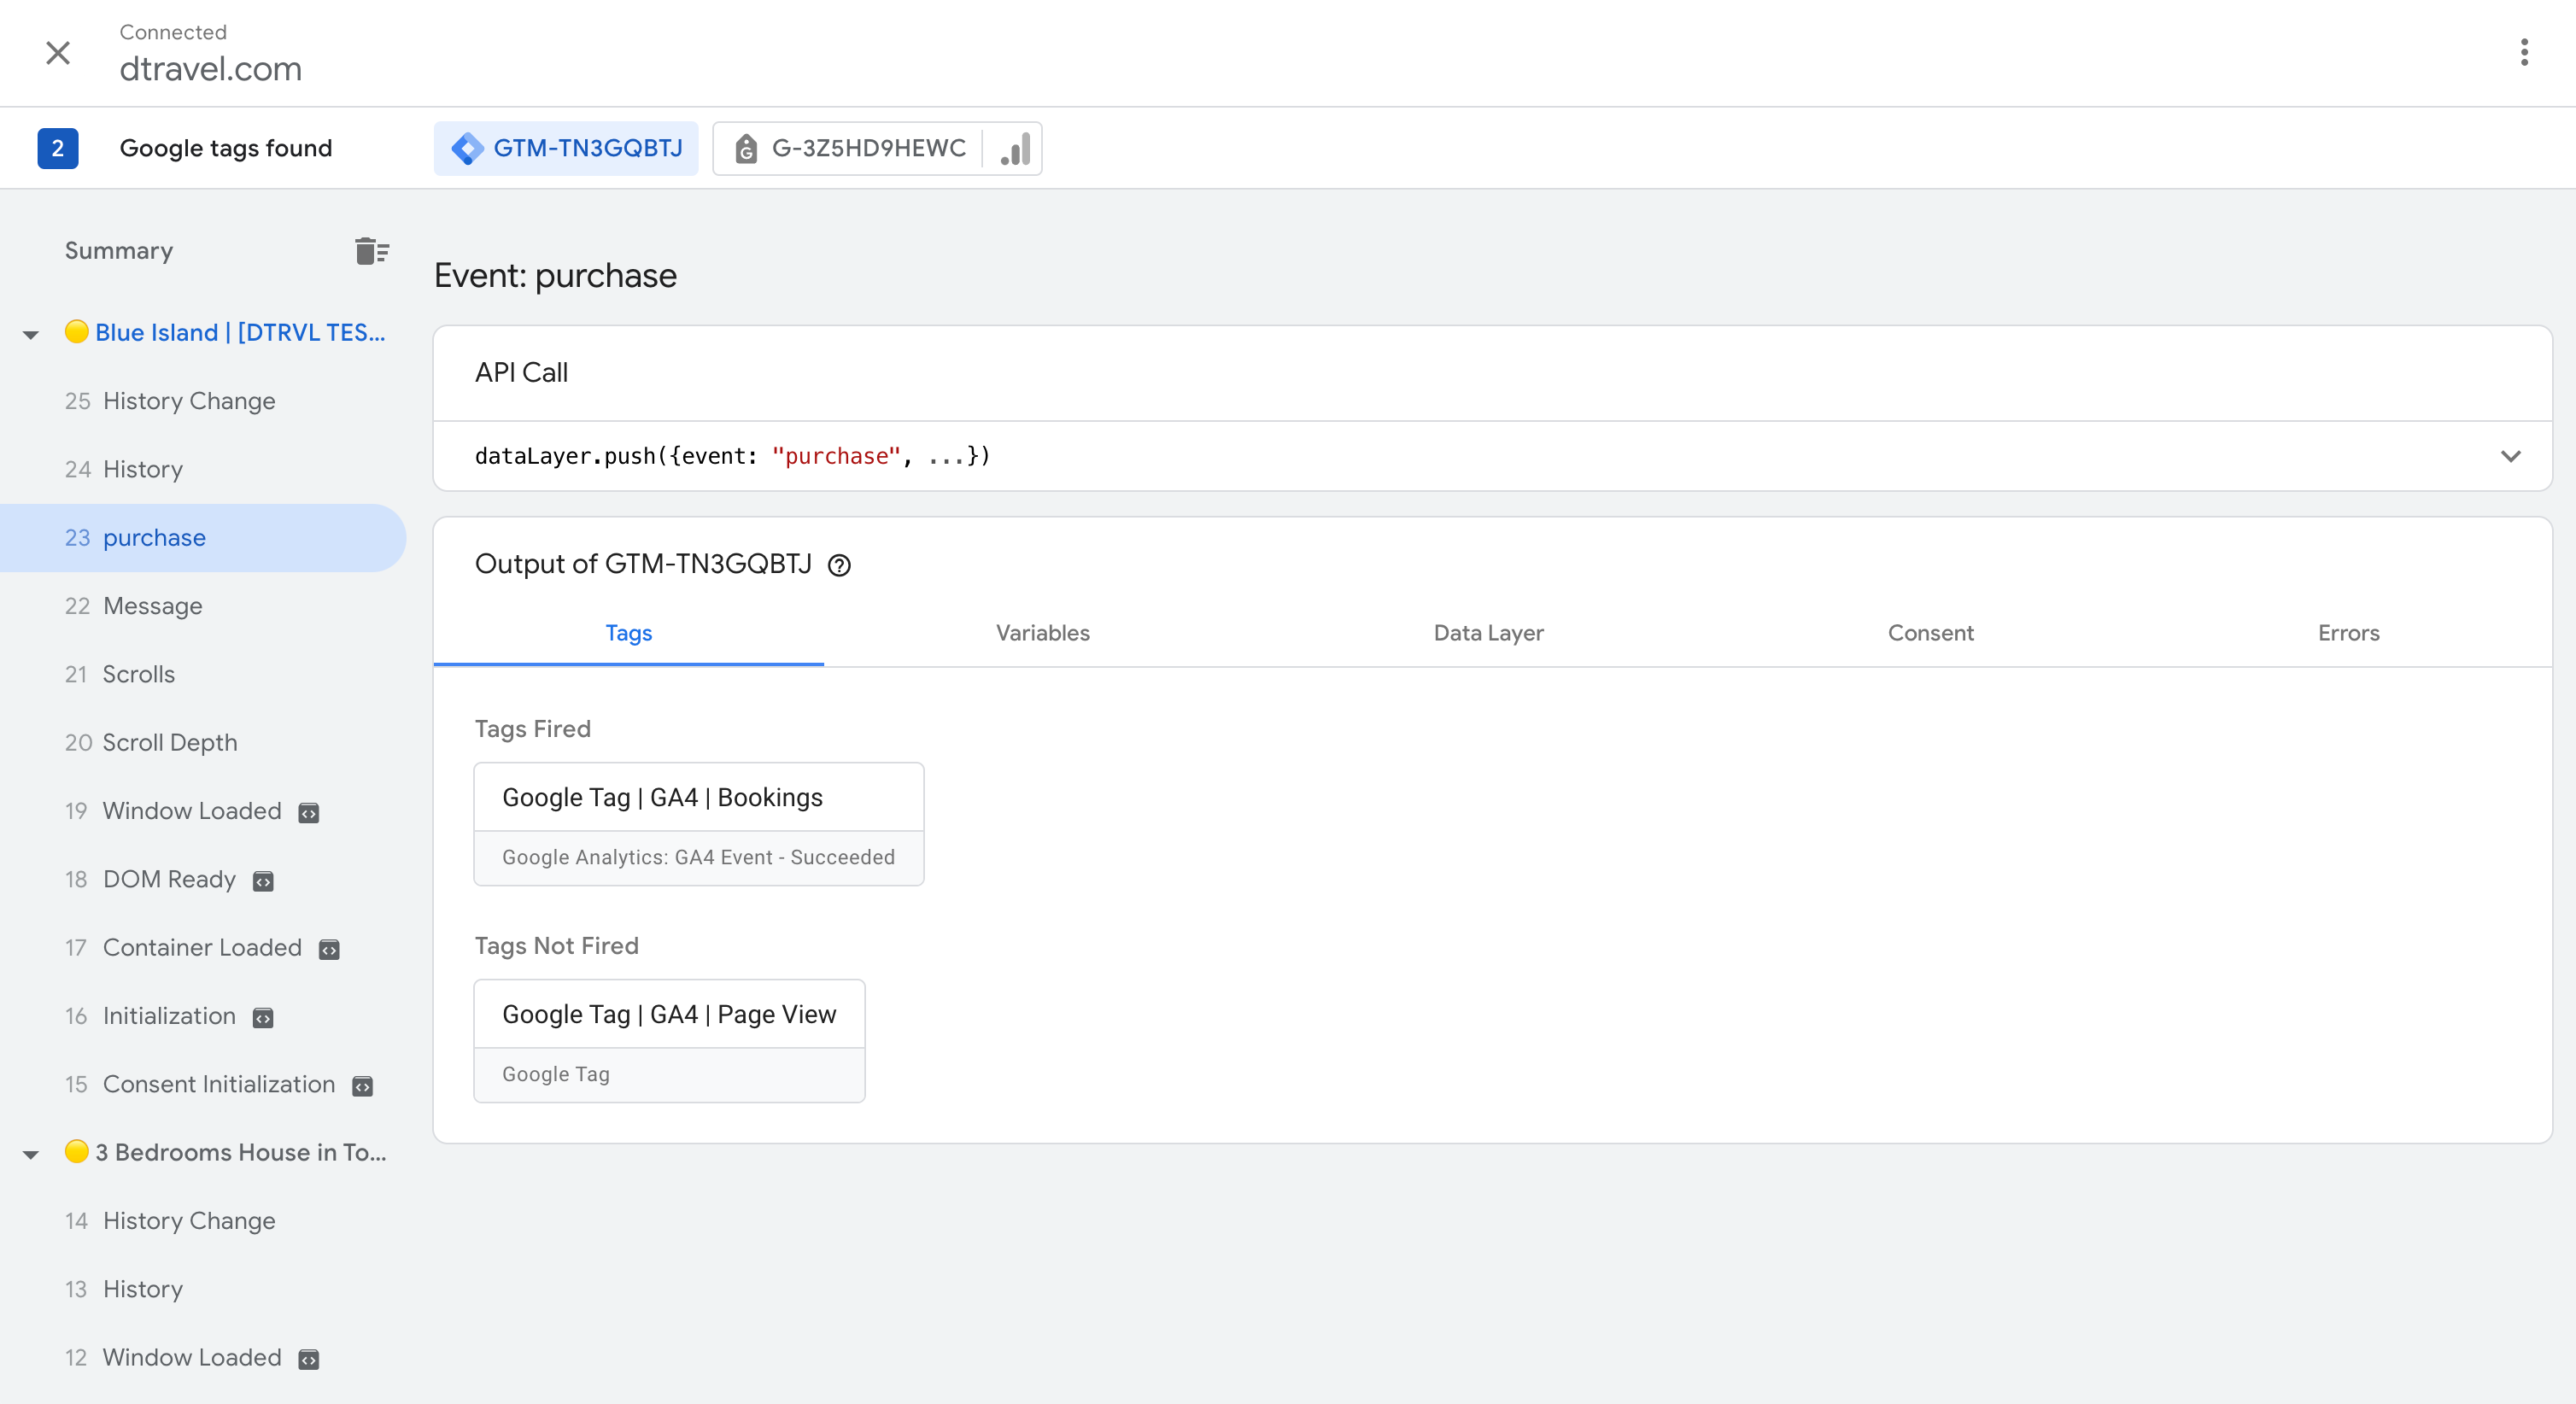Click the dtravel.com domain title
The width and height of the screenshot is (2576, 1404).
211,69
